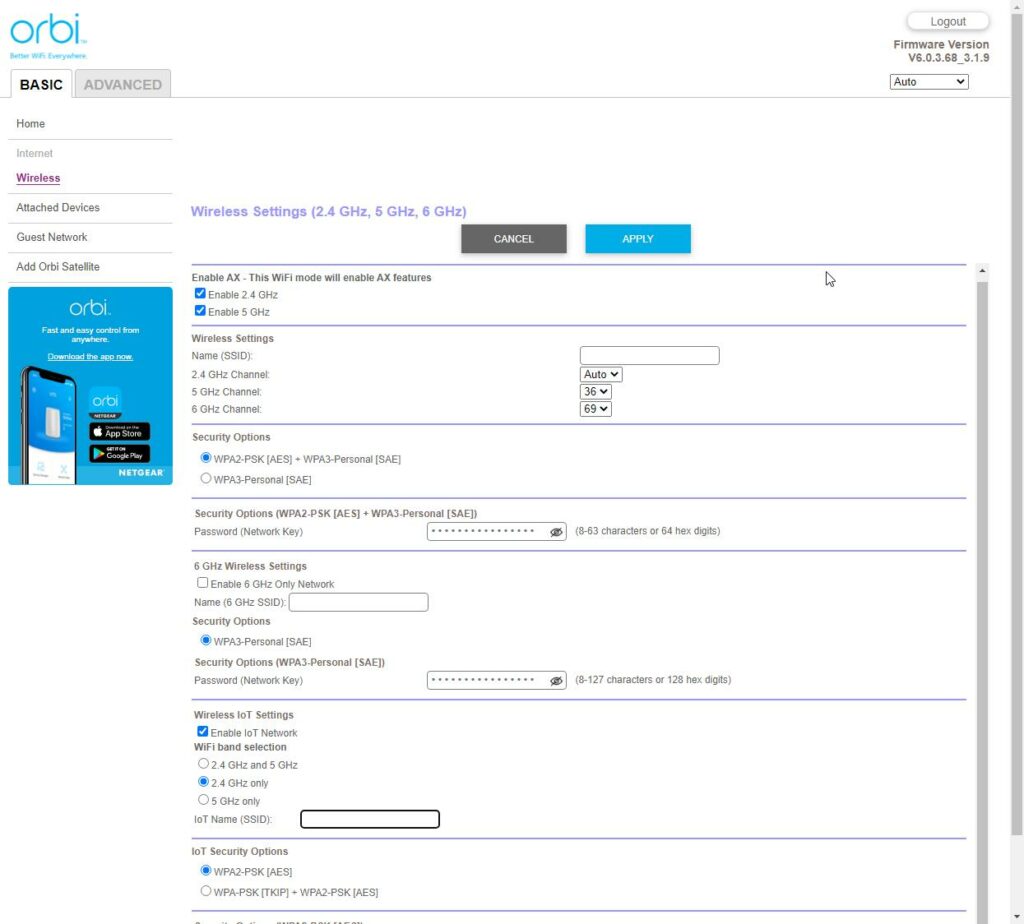This screenshot has width=1024, height=924.
Task: Select 5 GHz only IoT band
Action: coord(204,800)
